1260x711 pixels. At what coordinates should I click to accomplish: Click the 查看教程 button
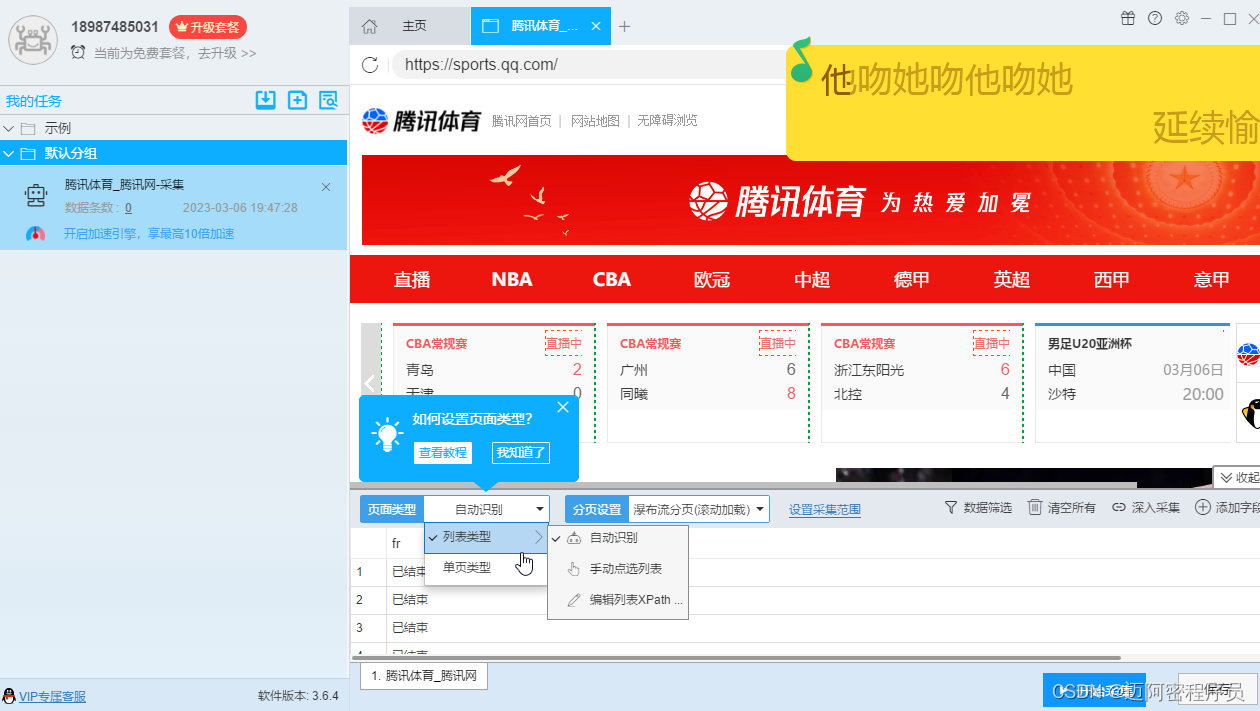[x=443, y=453]
